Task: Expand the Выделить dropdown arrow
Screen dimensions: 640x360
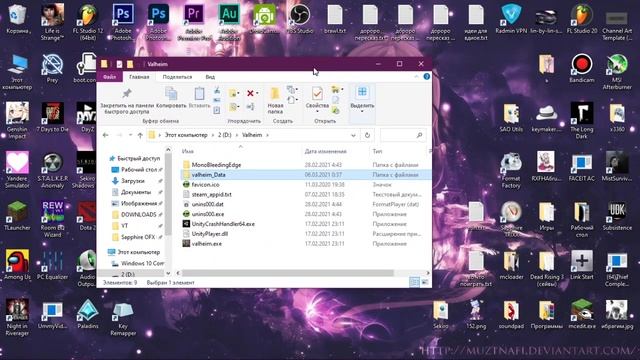Action: [x=362, y=111]
